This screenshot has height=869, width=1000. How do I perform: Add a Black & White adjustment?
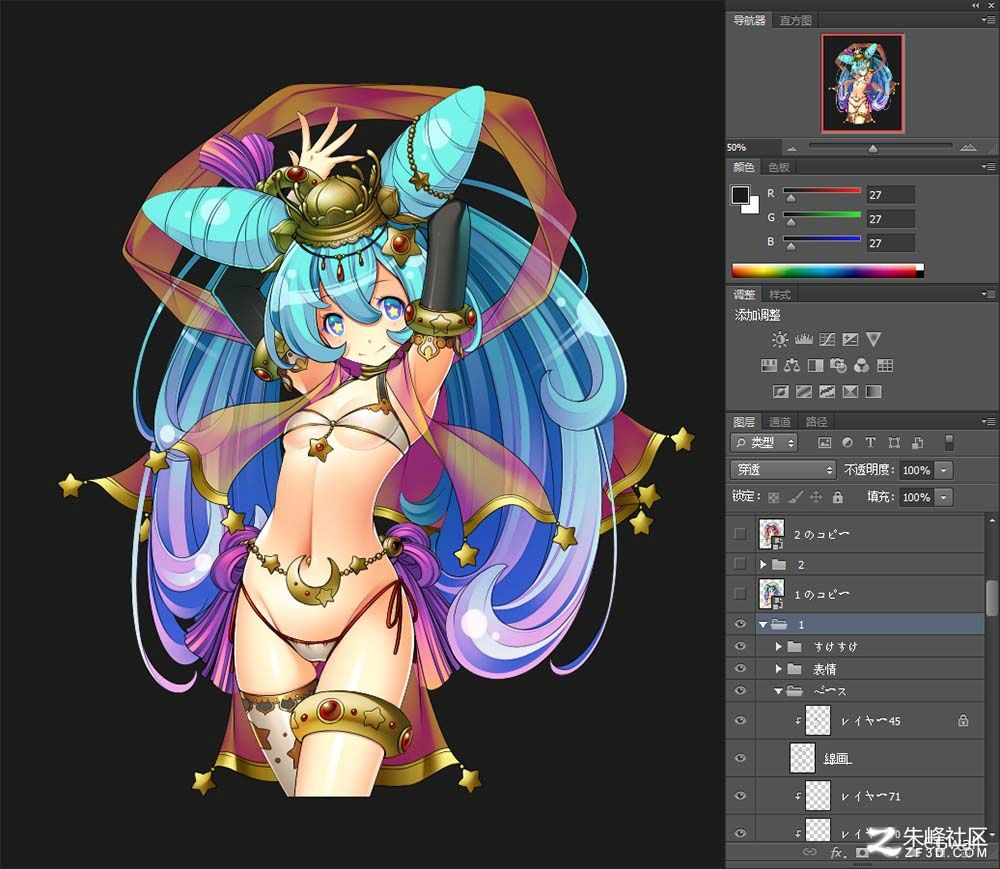[x=815, y=365]
